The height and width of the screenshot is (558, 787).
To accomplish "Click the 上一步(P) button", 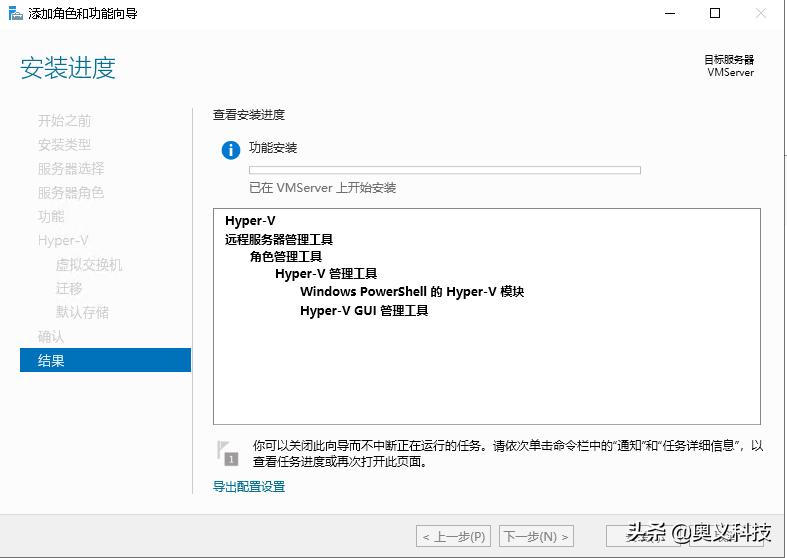I will tap(453, 536).
